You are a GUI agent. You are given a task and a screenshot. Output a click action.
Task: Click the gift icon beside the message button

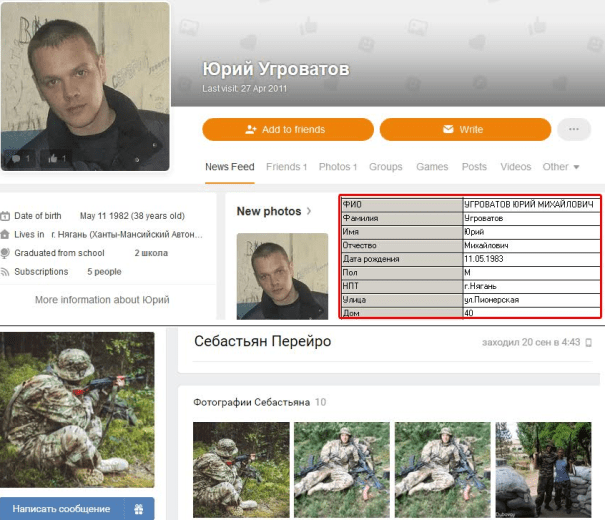139,509
